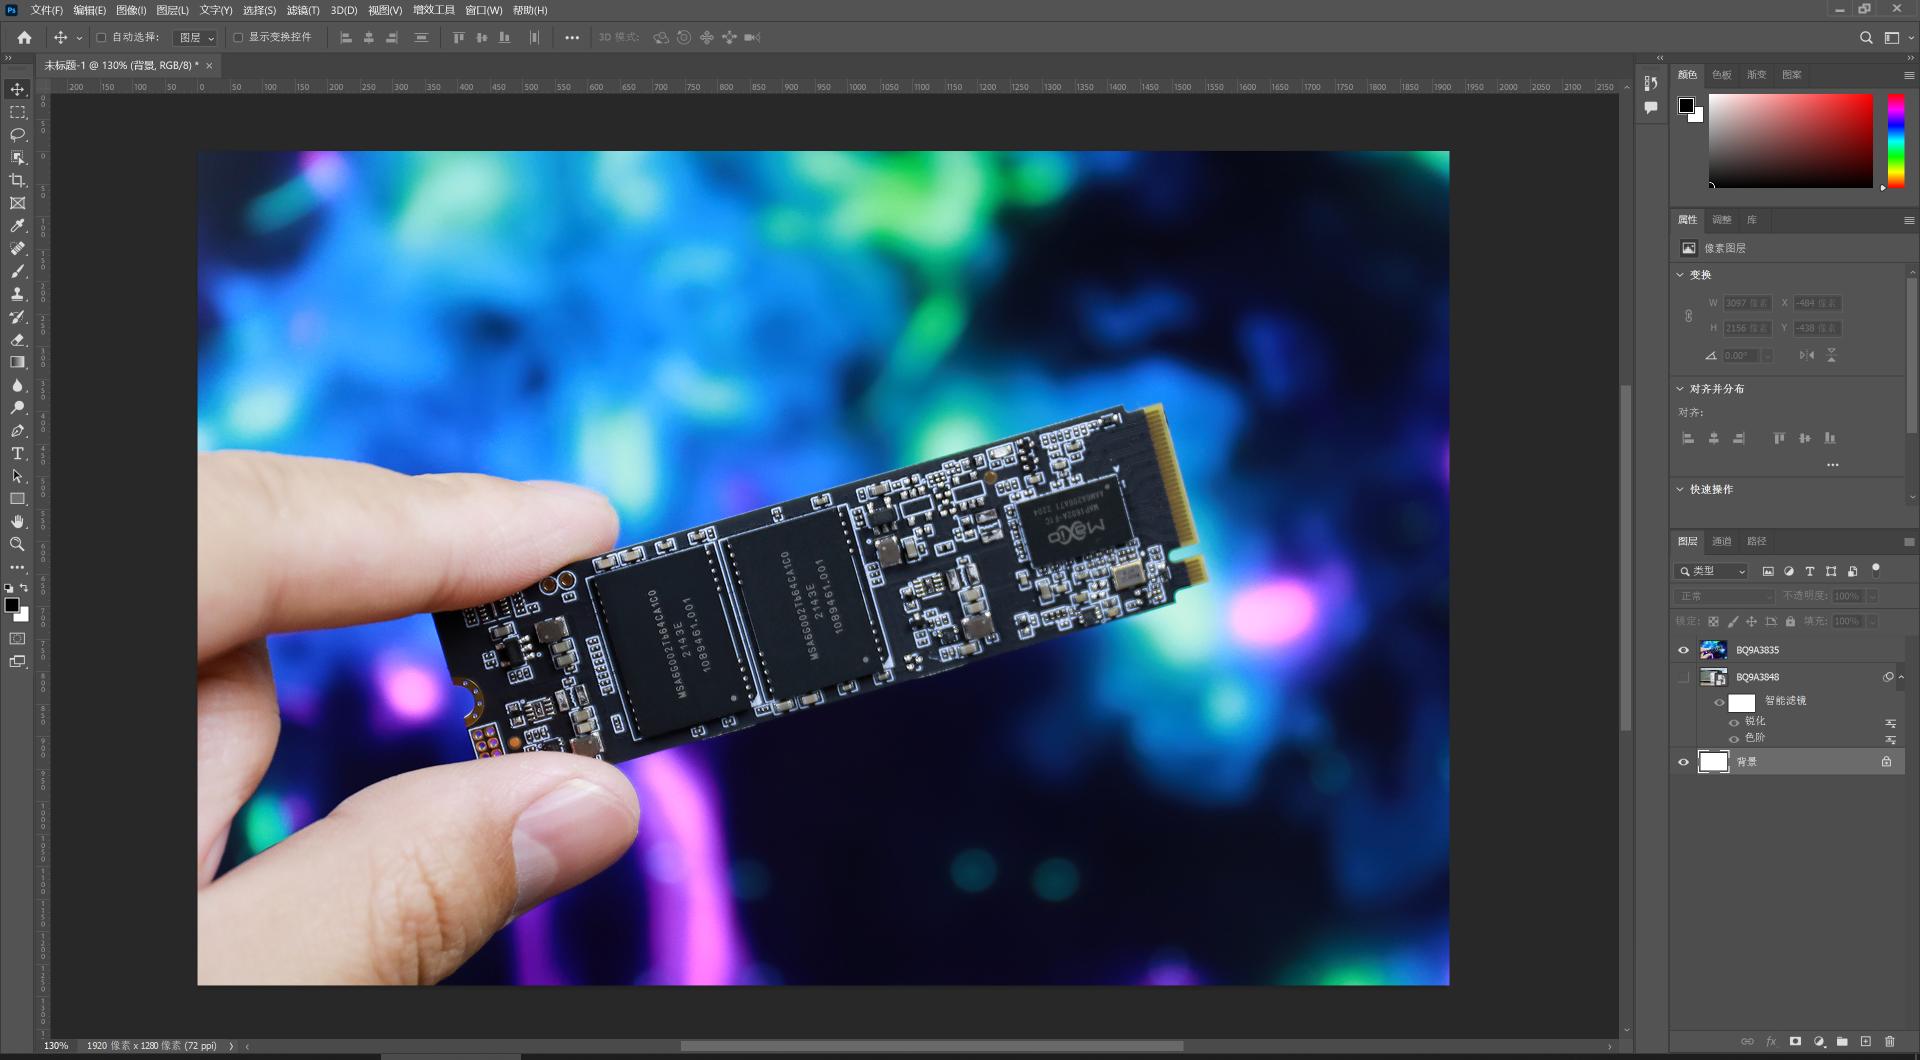Switch to the 通道 tab

pos(1722,541)
